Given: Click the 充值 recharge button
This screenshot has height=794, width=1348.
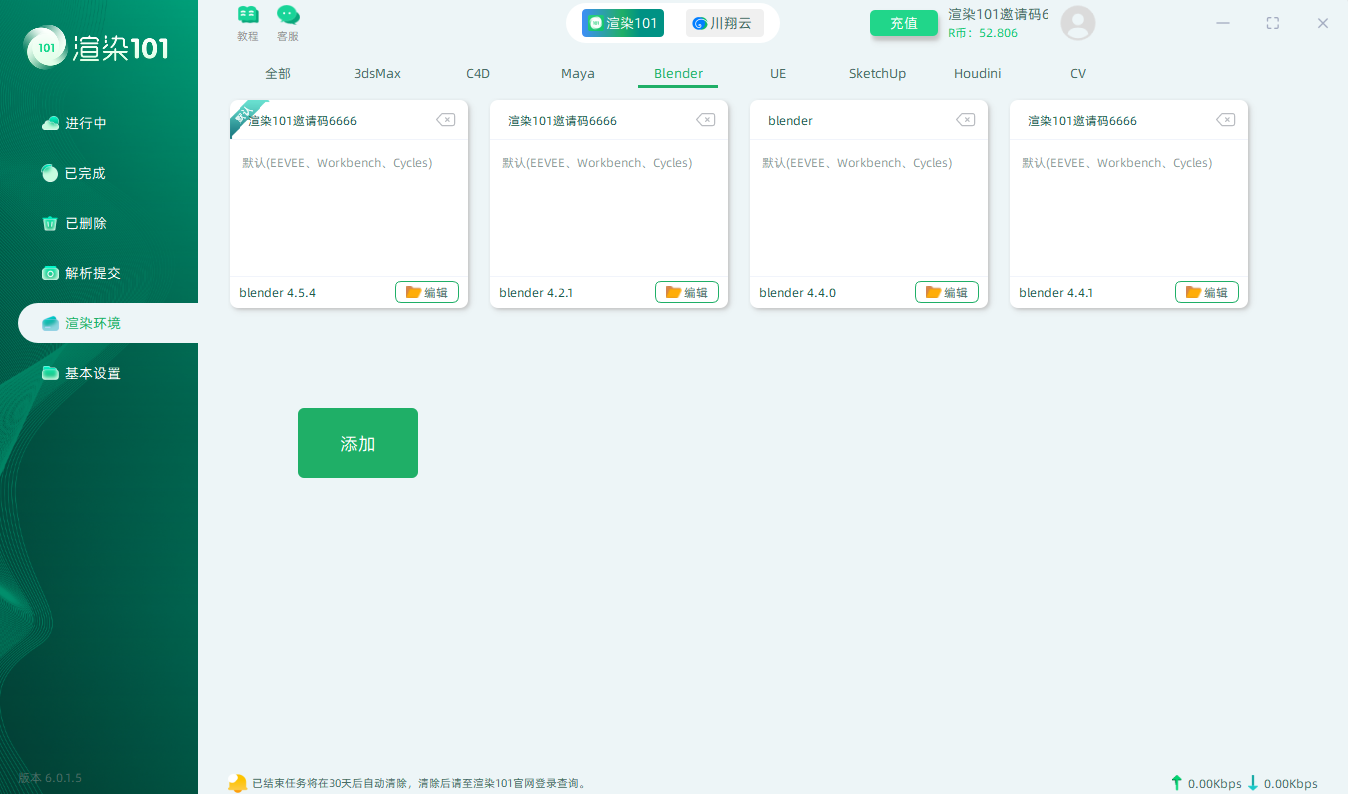Looking at the screenshot, I should (904, 23).
